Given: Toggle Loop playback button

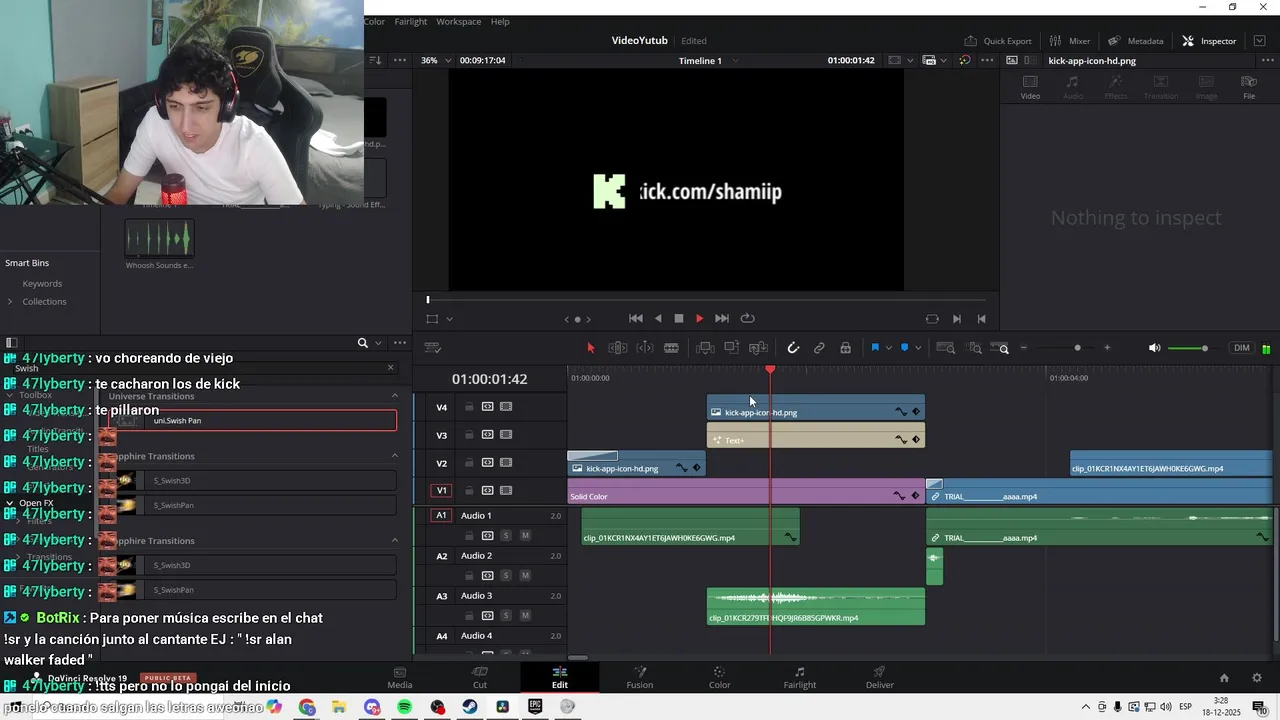Looking at the screenshot, I should (748, 319).
